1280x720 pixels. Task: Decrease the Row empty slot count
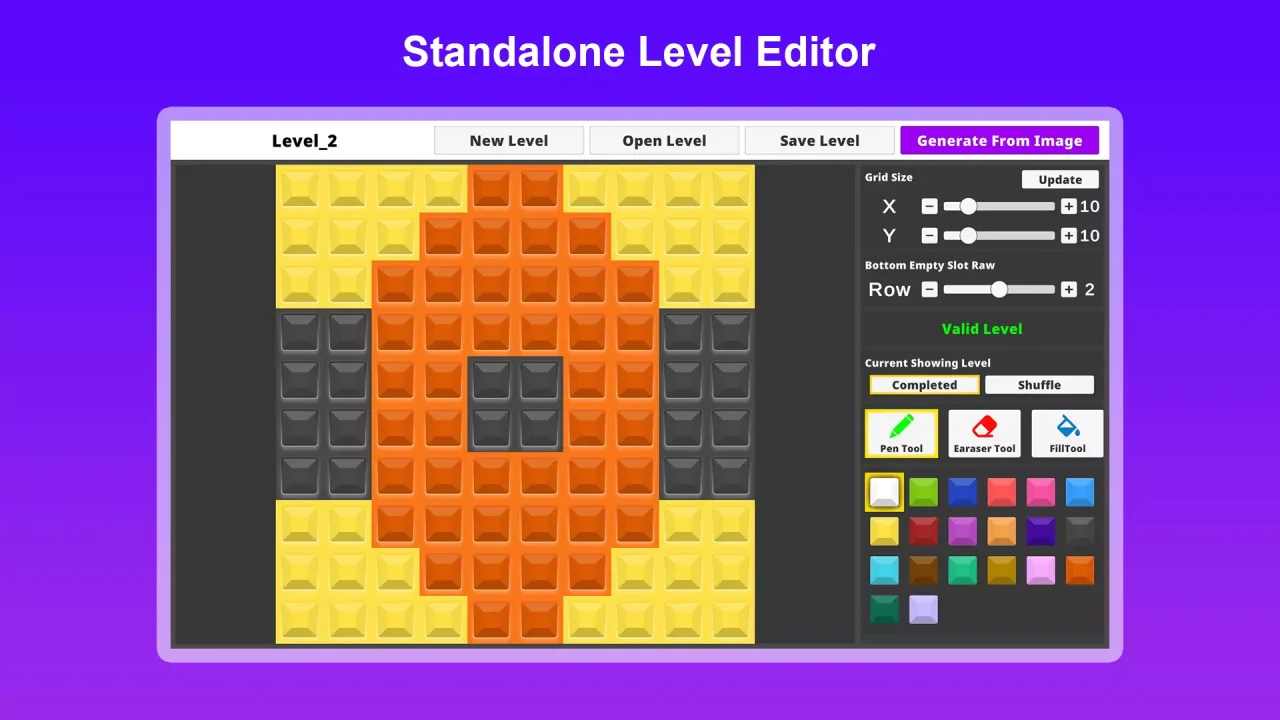coord(929,289)
